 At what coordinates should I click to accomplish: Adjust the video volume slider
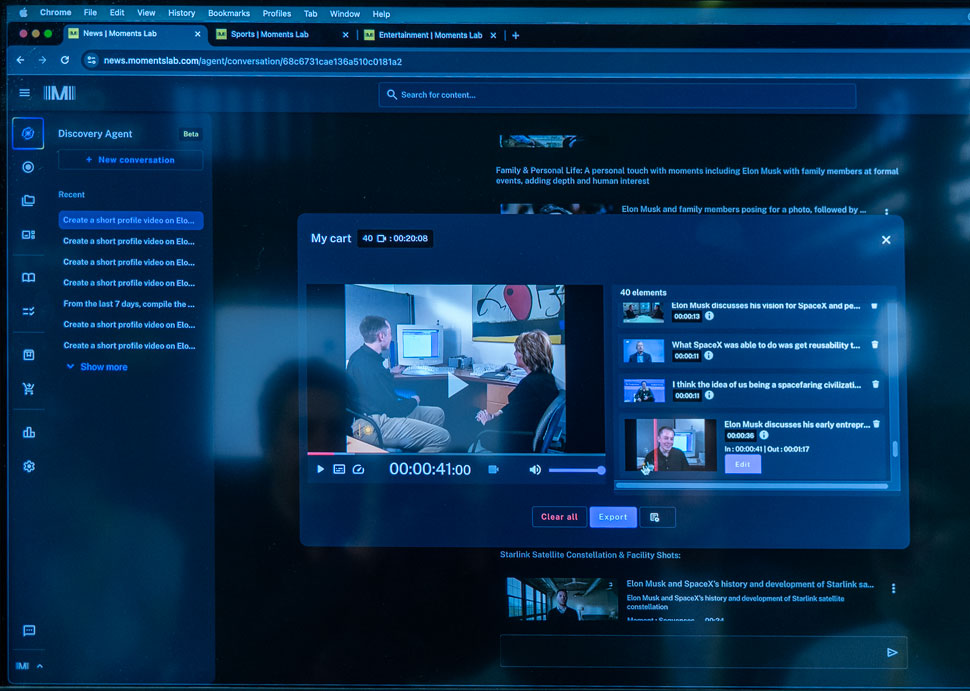[575, 470]
